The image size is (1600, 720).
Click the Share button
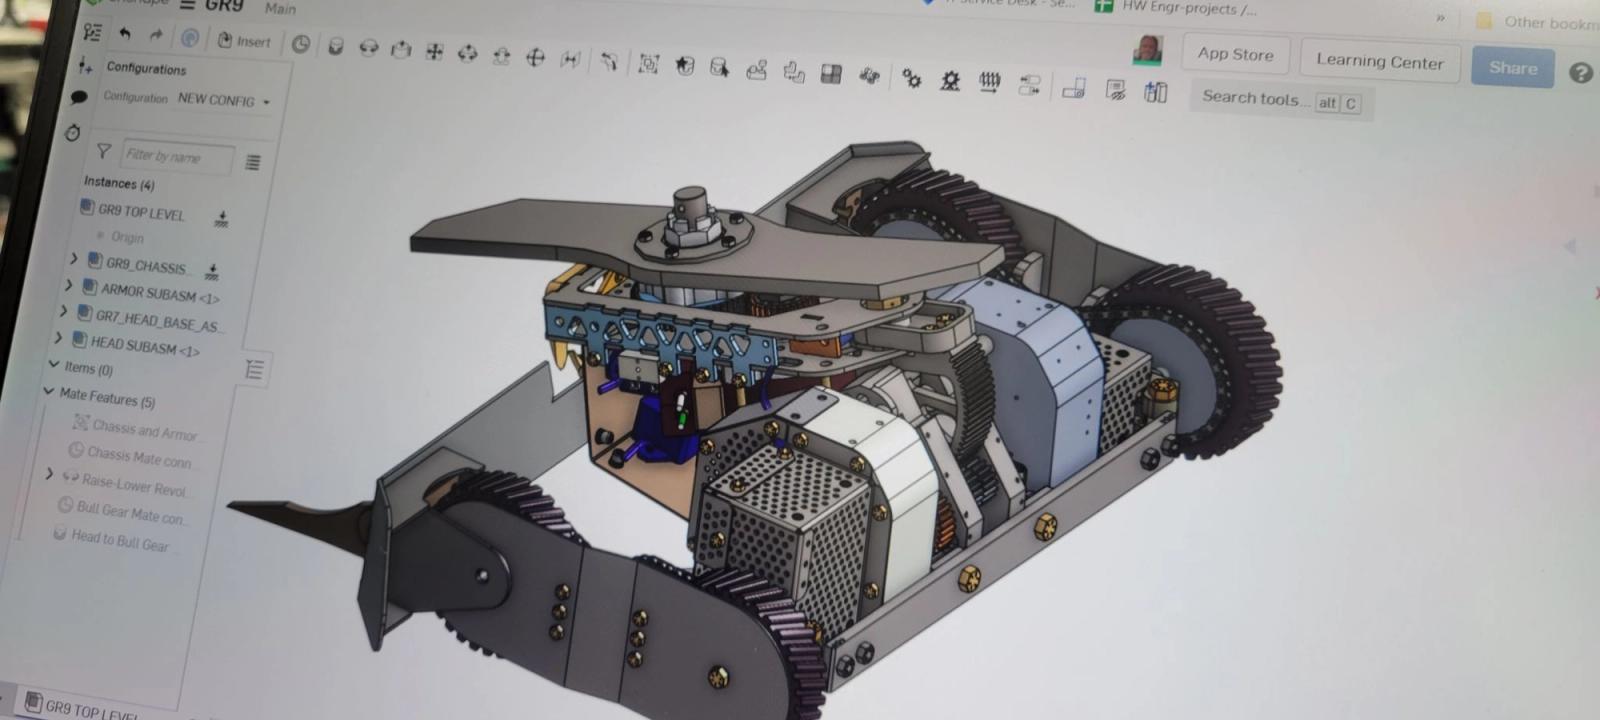(1512, 68)
